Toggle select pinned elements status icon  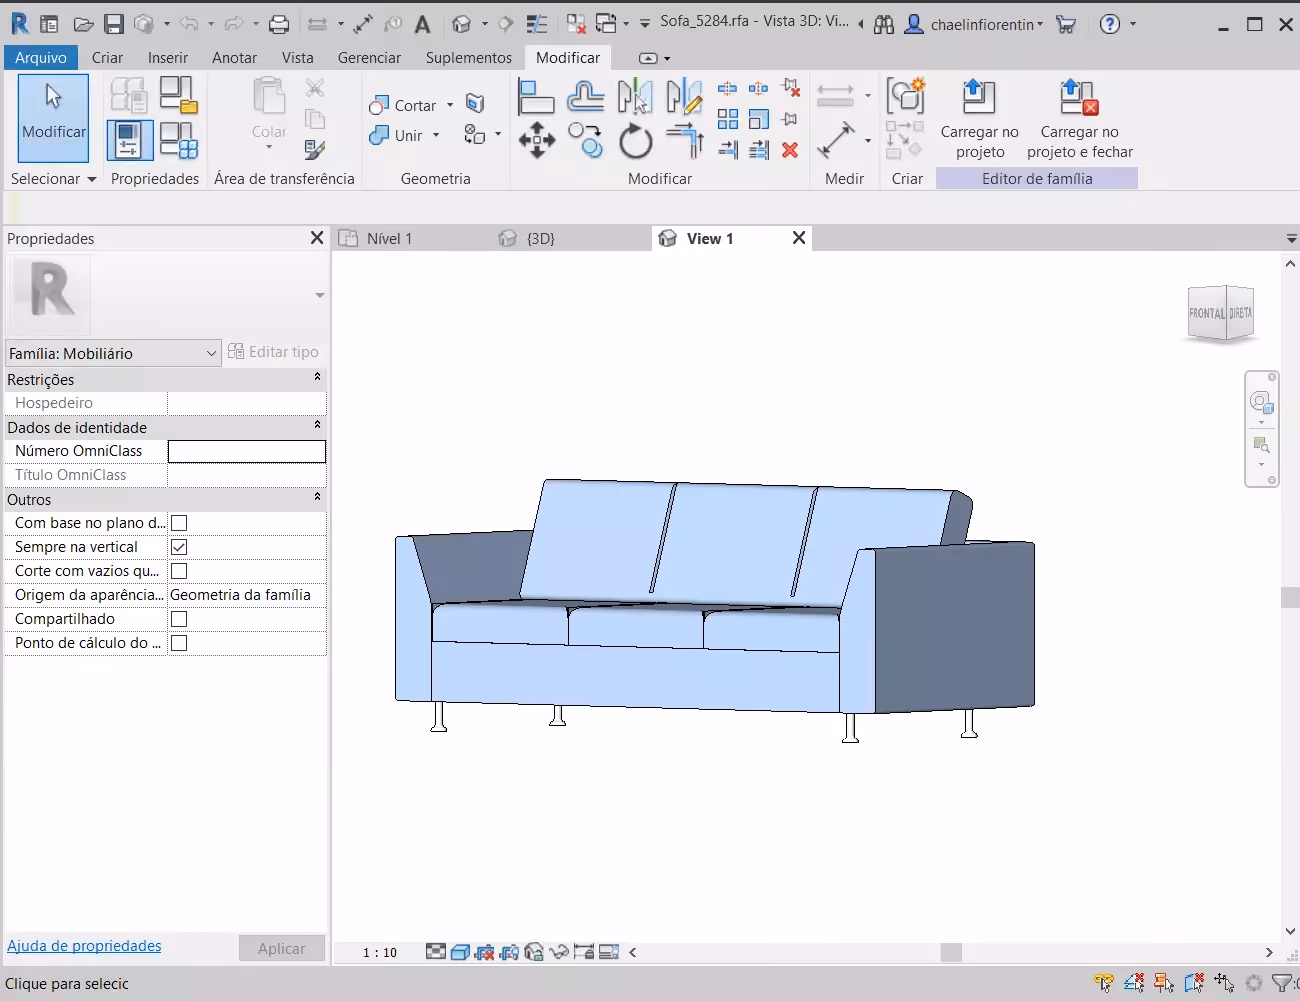coord(1164,984)
